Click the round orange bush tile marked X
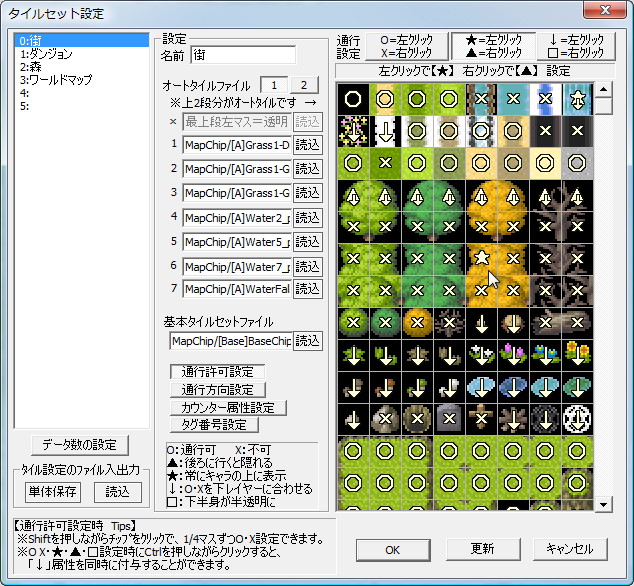This screenshot has width=634, height=586. 417,323
